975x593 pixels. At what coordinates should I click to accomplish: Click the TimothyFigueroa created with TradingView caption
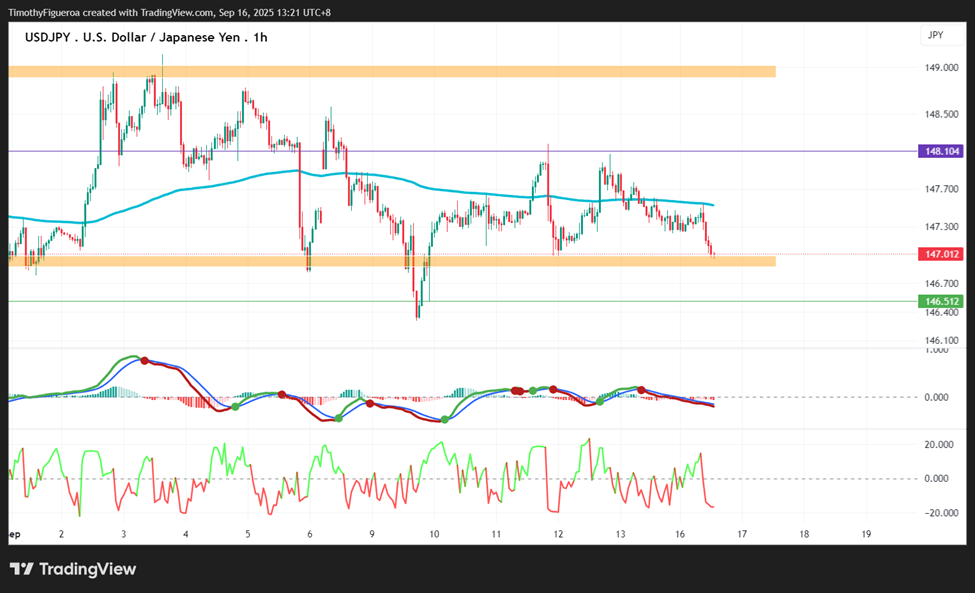[x=170, y=12]
